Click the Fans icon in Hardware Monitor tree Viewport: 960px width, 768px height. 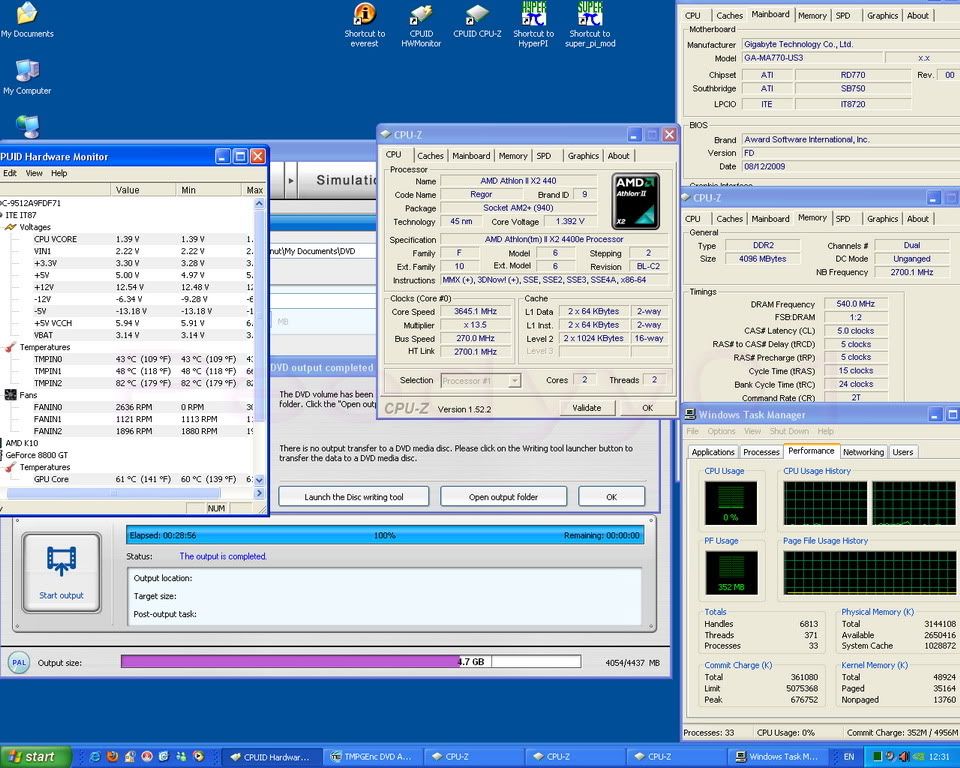[10, 395]
